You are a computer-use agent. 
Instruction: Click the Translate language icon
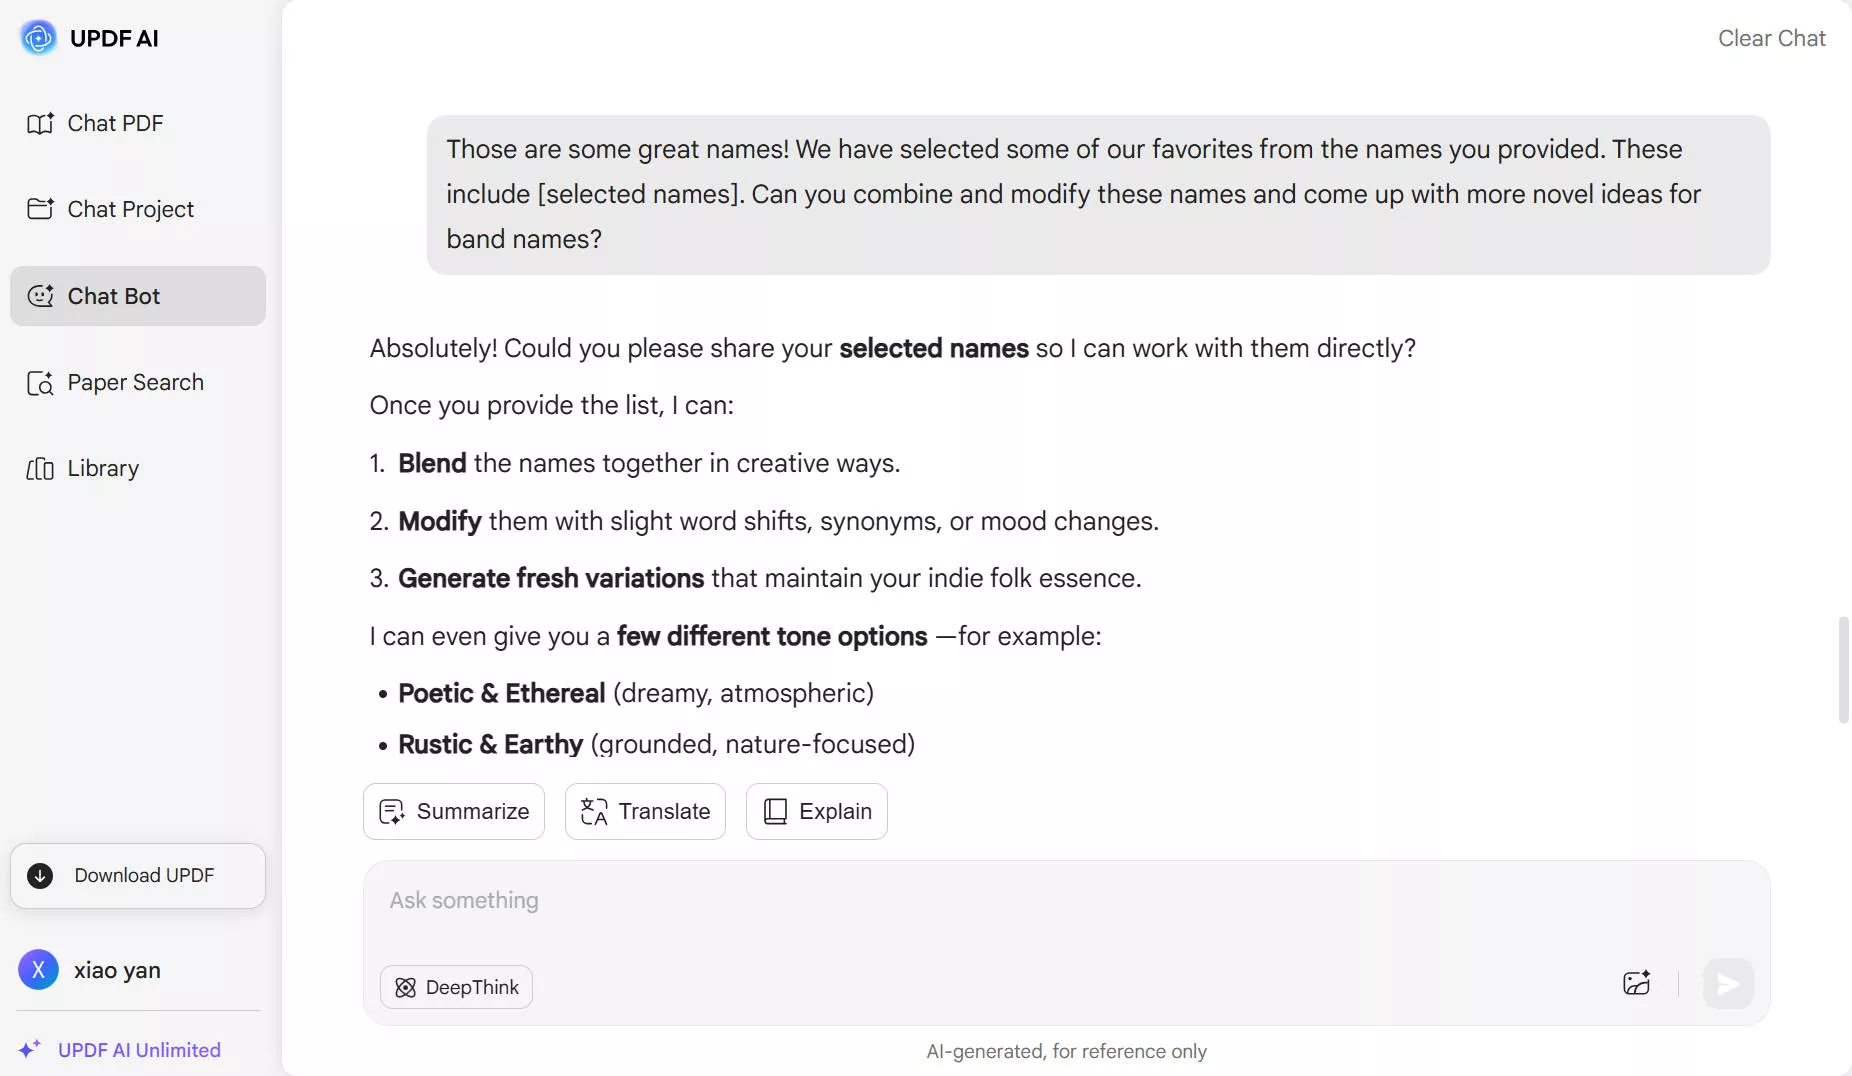coord(594,812)
